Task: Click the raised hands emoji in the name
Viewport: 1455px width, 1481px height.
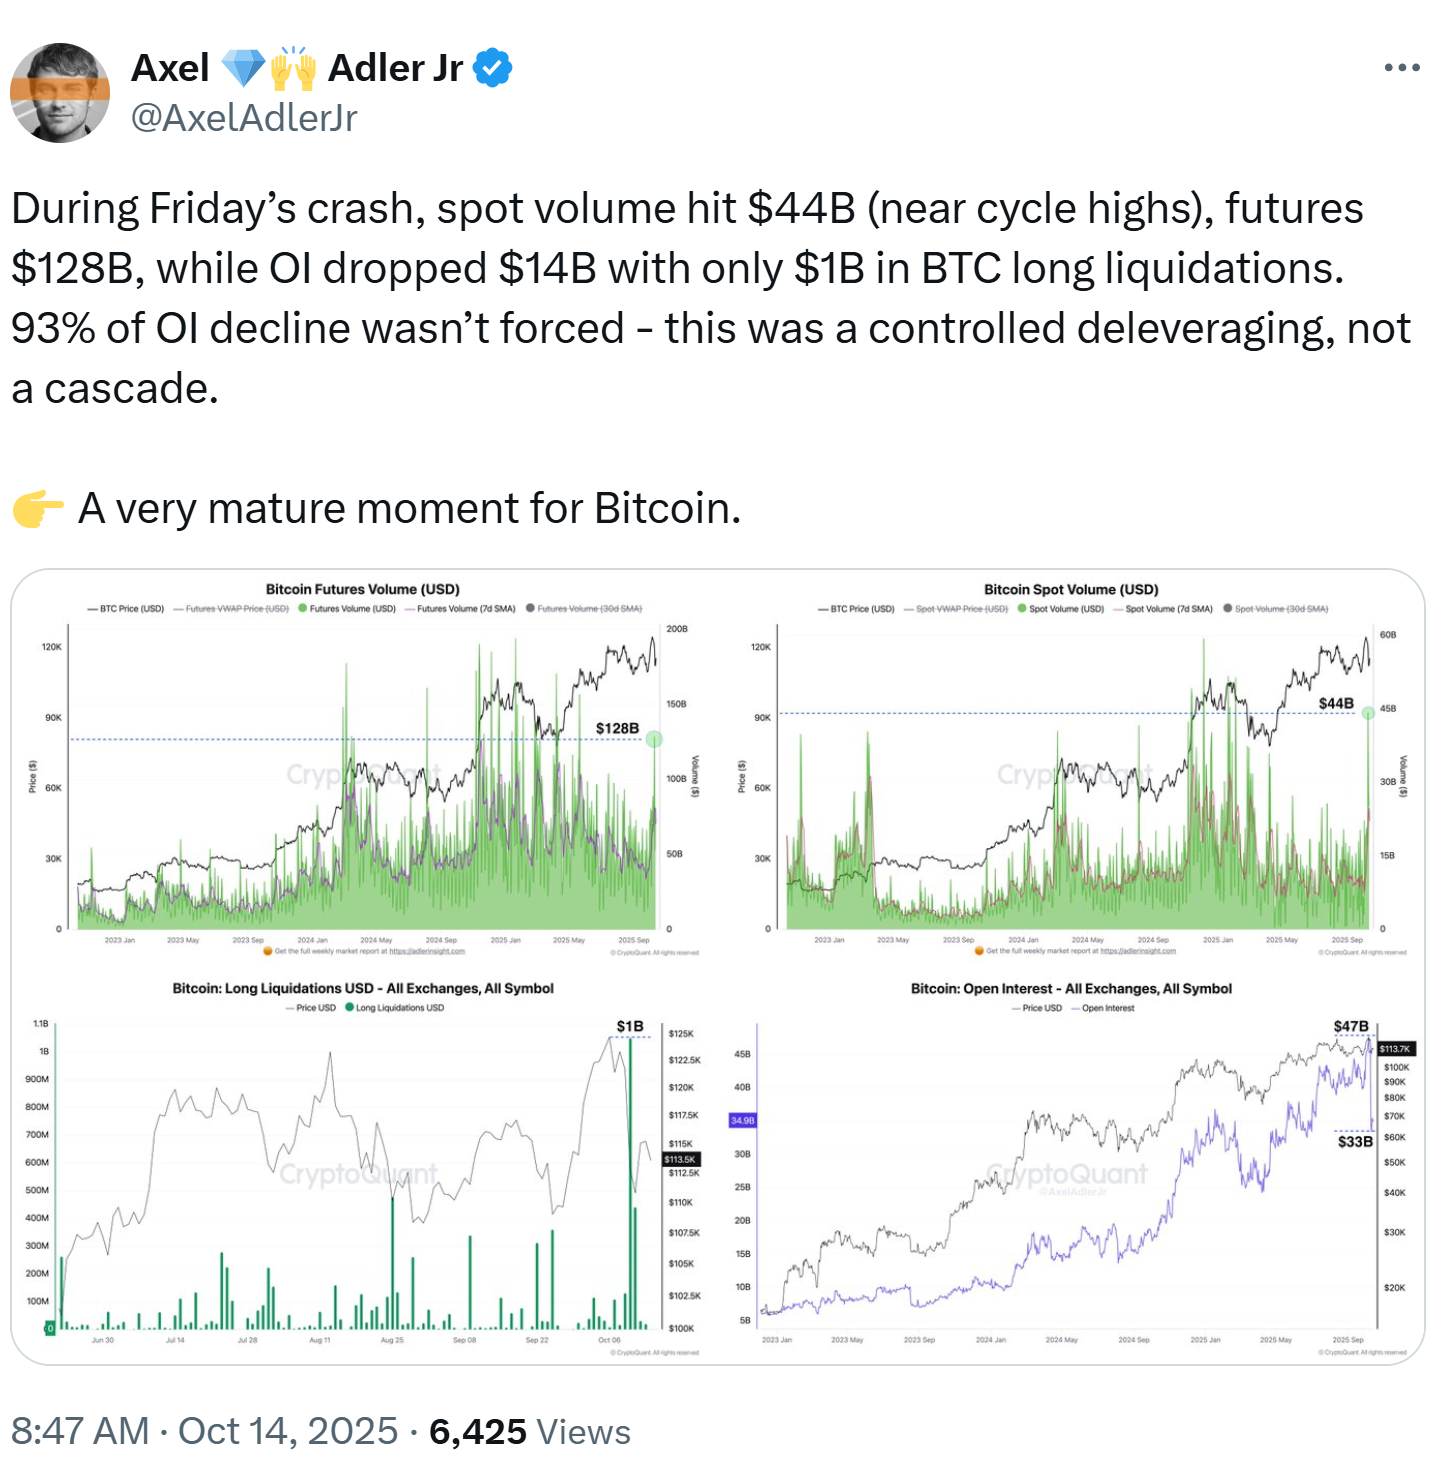Action: pos(293,68)
